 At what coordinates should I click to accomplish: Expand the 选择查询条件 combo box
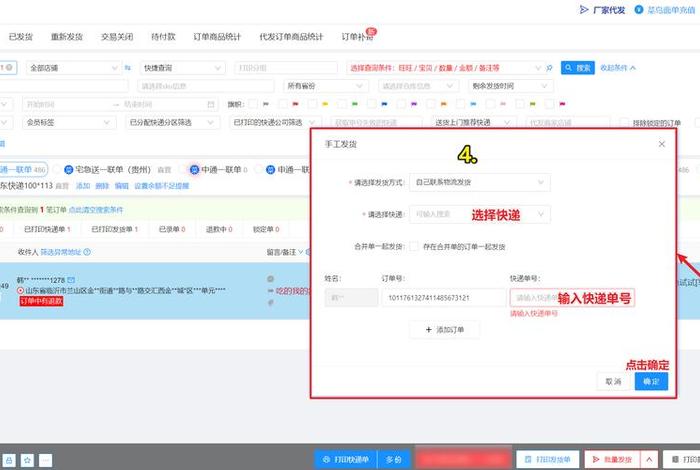click(x=445, y=68)
